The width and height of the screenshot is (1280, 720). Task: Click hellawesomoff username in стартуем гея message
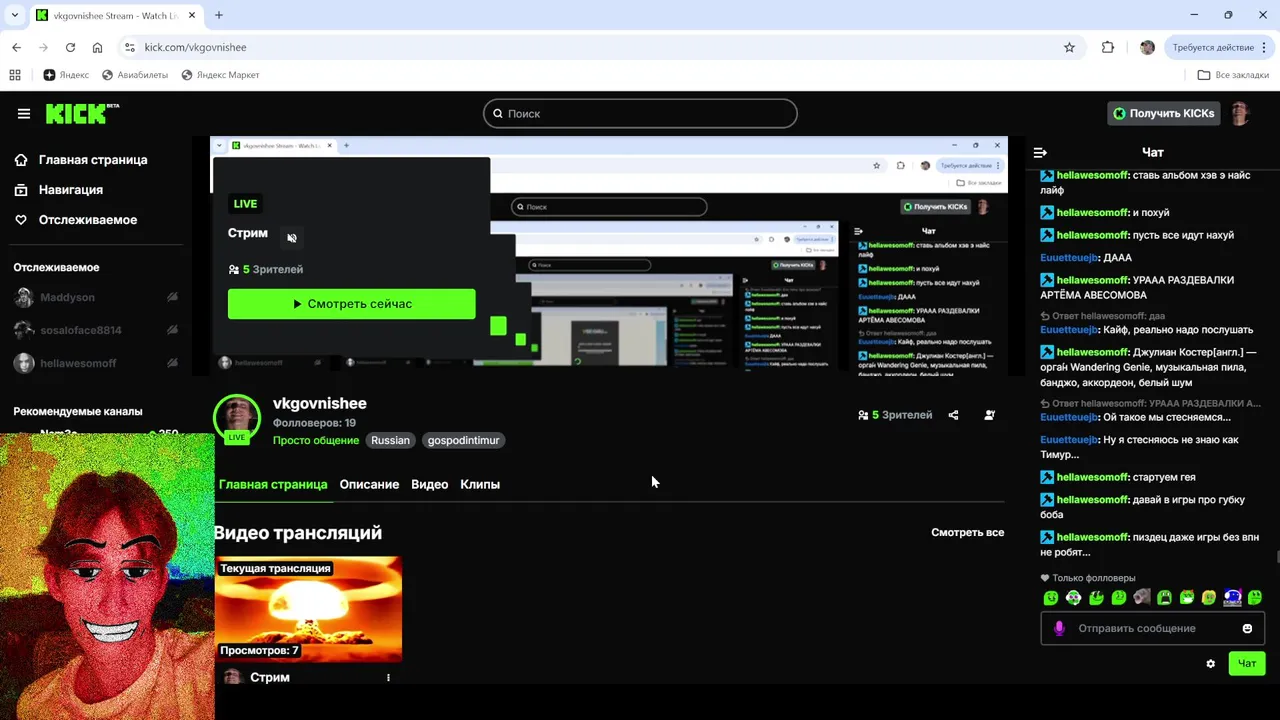pos(1093,477)
